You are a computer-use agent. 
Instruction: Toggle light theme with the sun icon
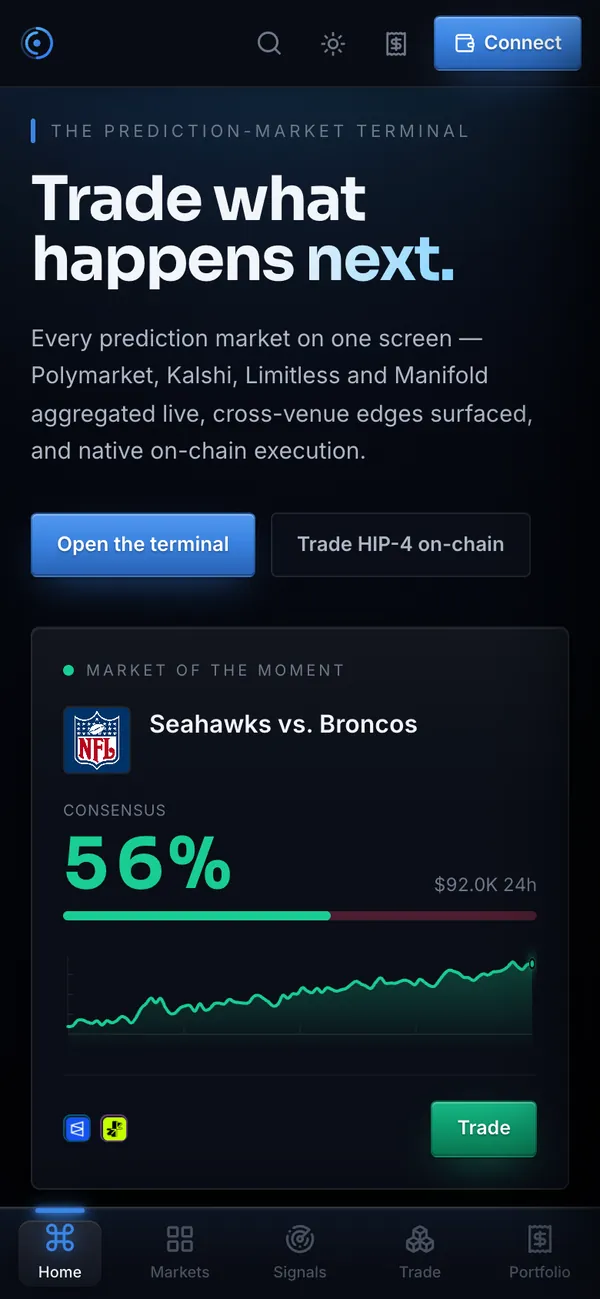tap(333, 43)
